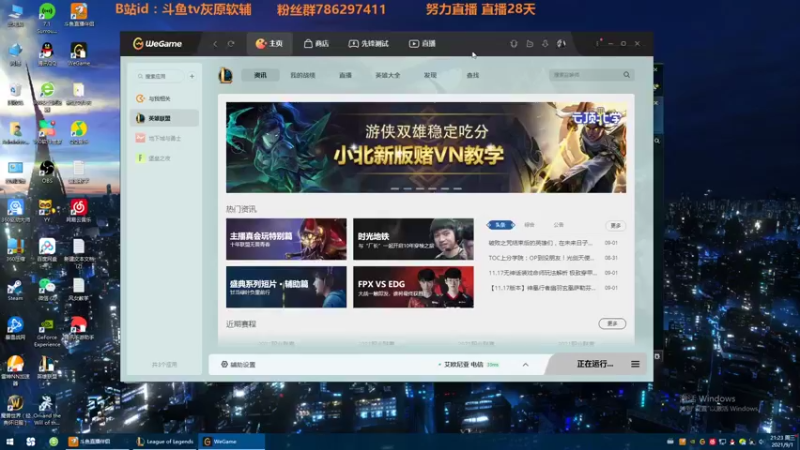Click the 正在运行 button
This screenshot has height=450, width=800.
click(x=594, y=364)
